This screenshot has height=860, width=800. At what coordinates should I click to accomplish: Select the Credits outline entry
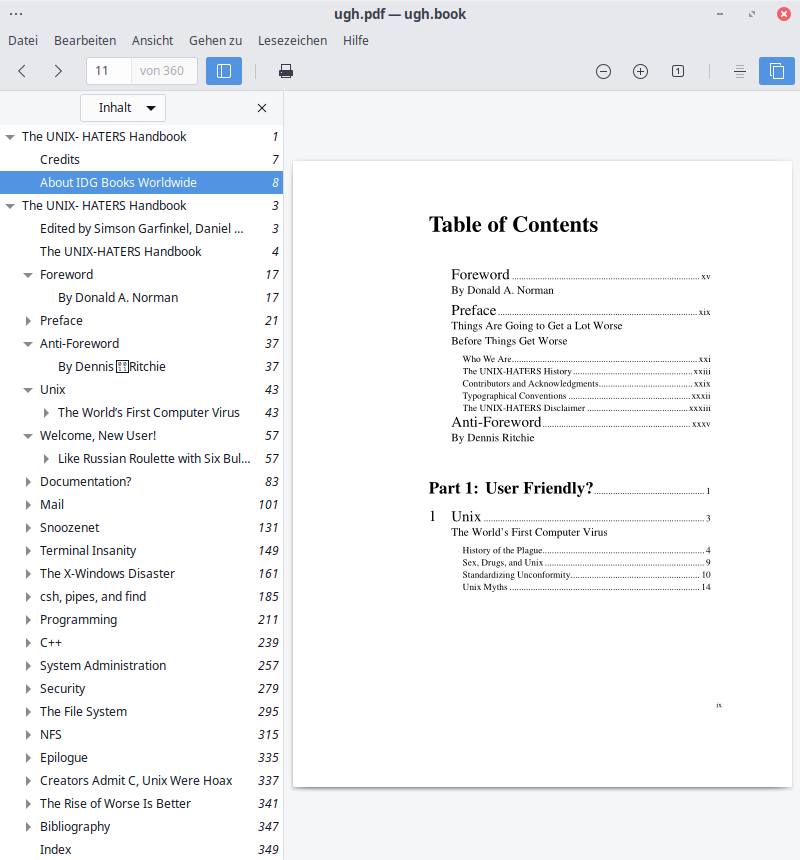coord(60,160)
